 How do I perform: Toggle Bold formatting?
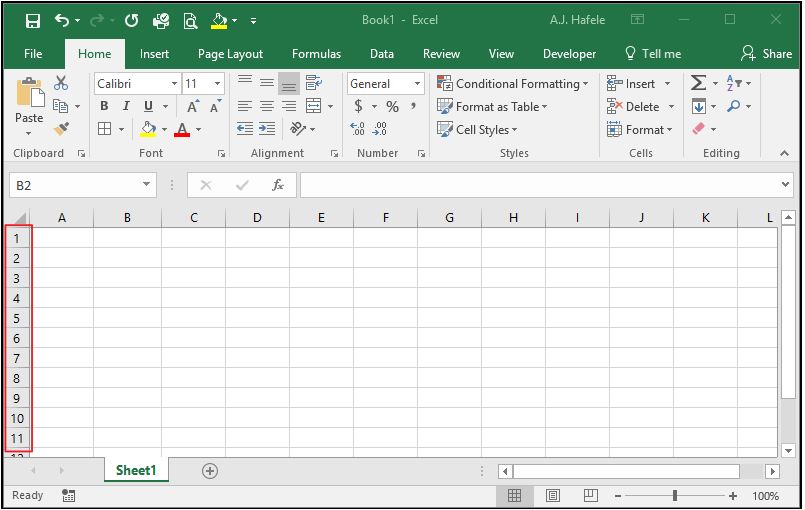coord(104,106)
